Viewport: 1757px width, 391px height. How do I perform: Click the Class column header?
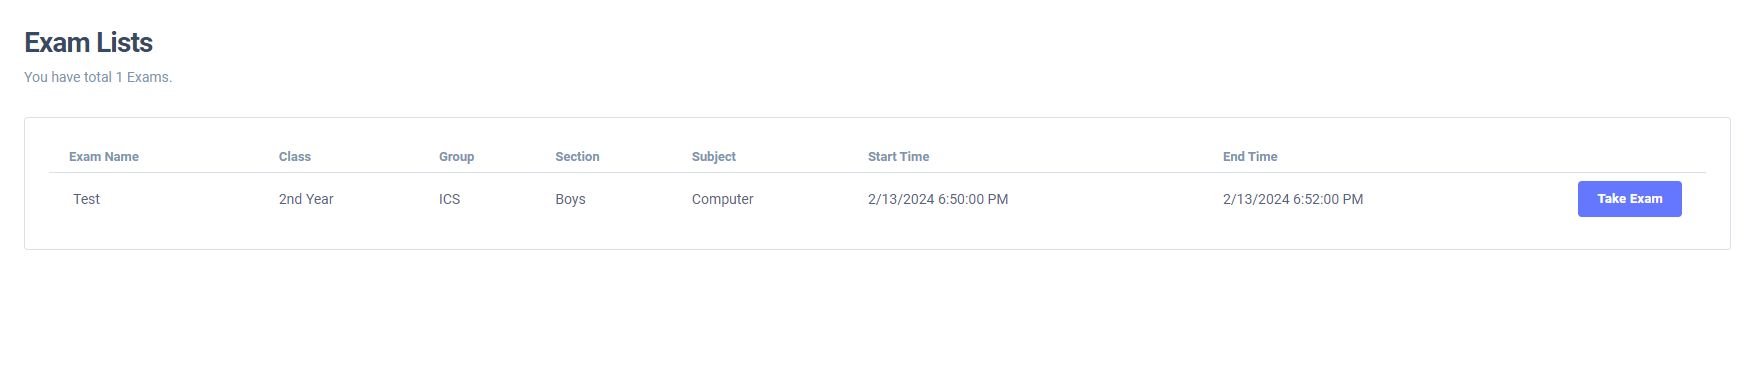(x=295, y=157)
